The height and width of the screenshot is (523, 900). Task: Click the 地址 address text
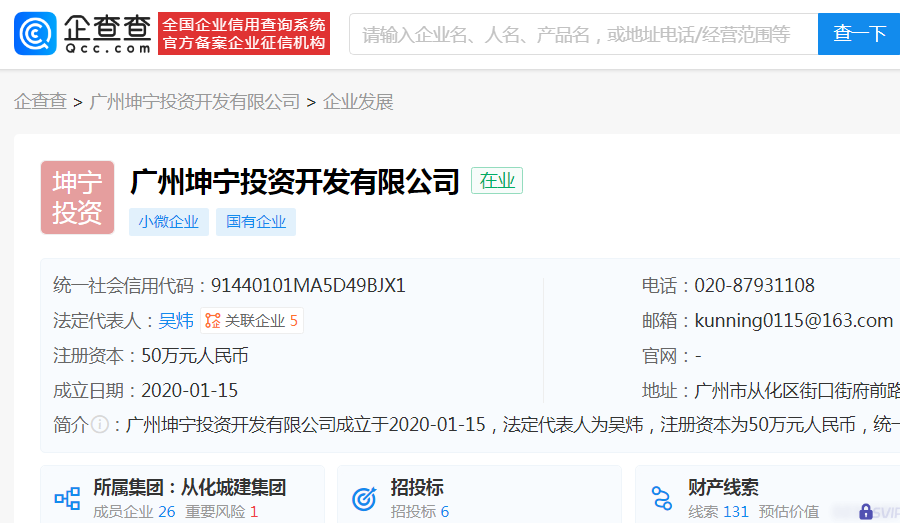pos(797,391)
